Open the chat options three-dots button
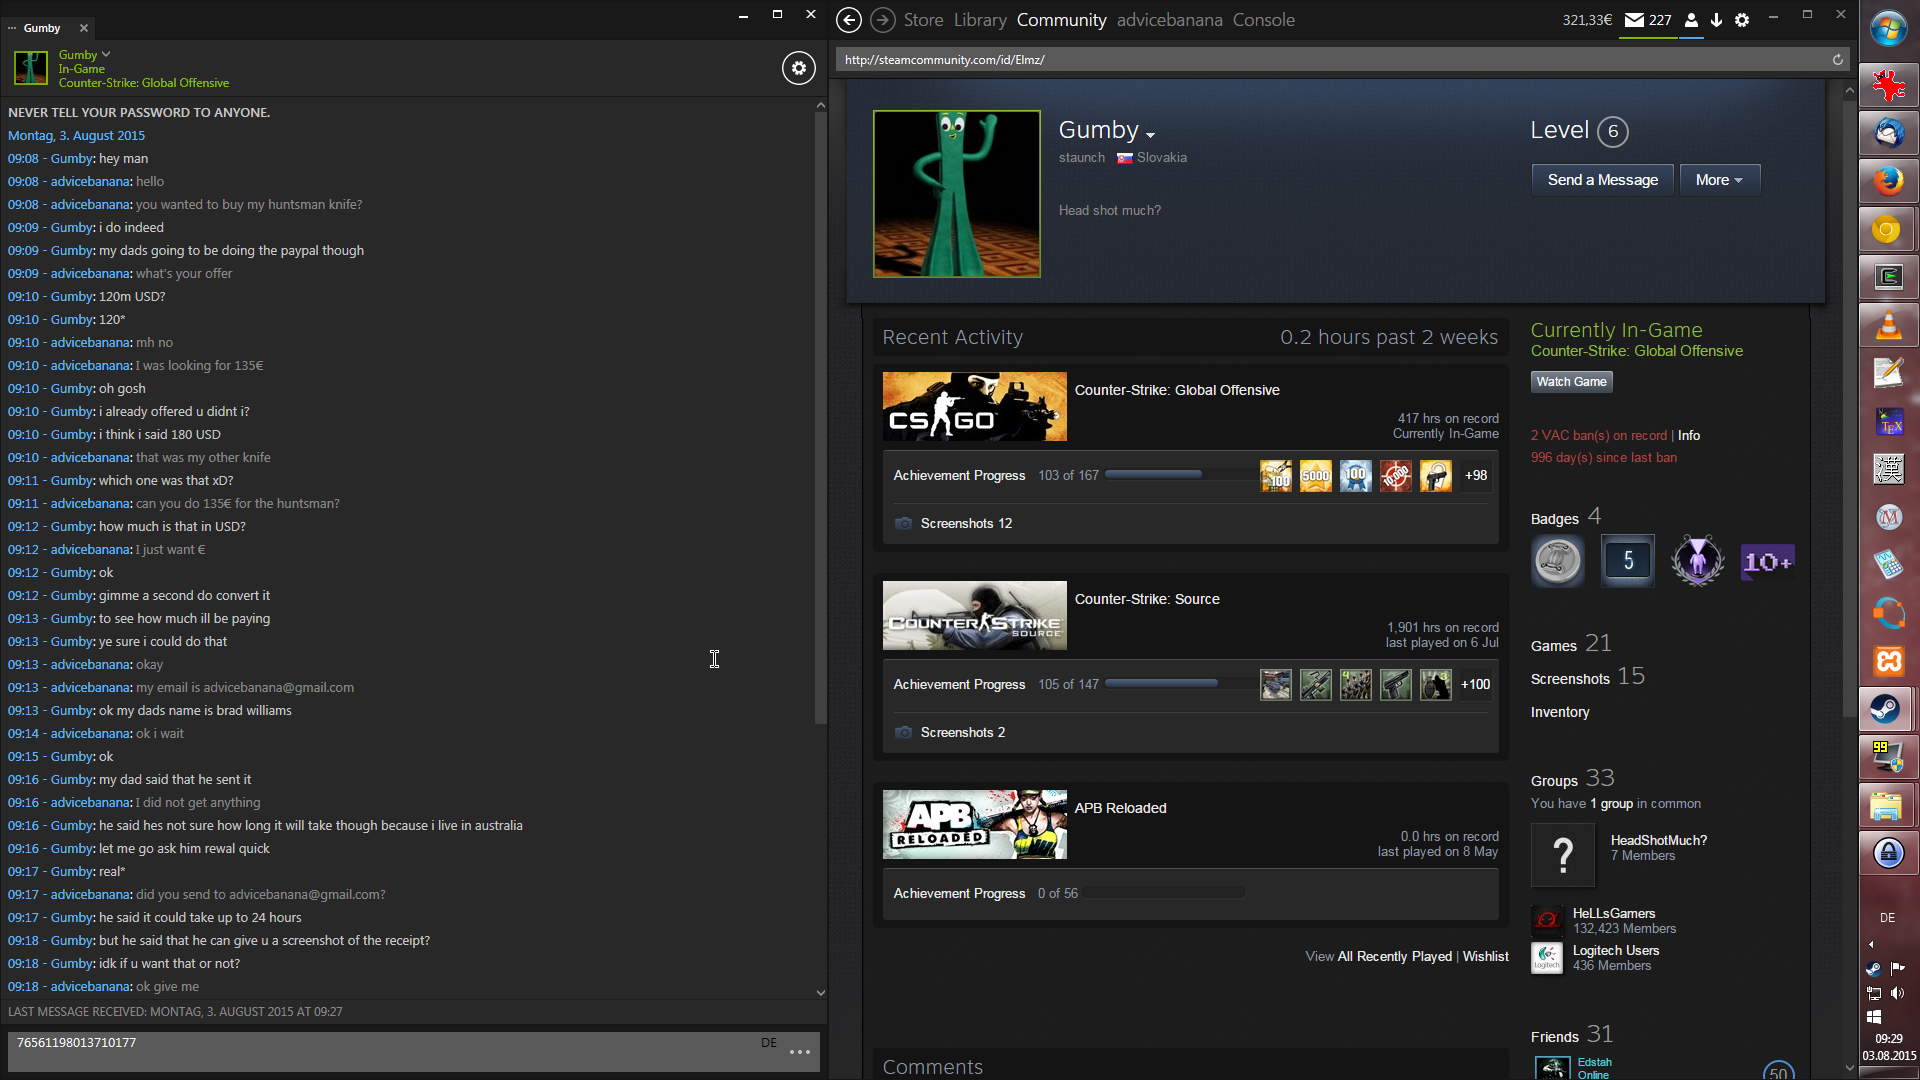The height and width of the screenshot is (1080, 1920). [x=799, y=1052]
